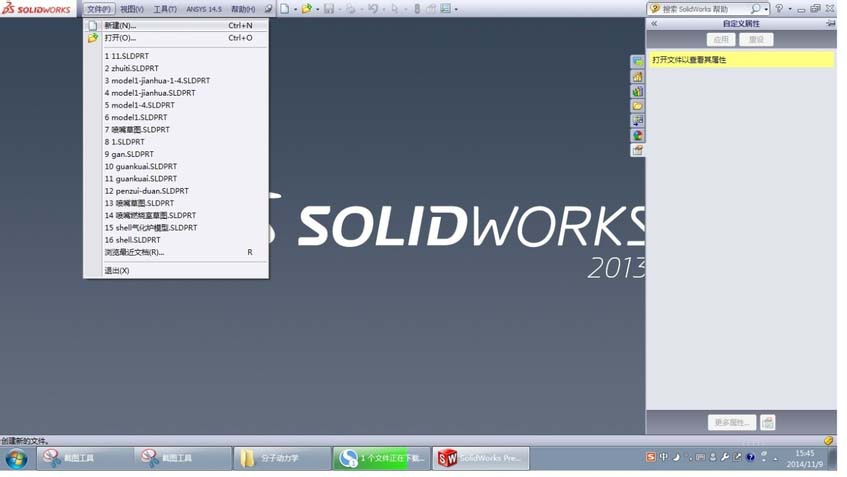Open the 帮助(H) menu
Image resolution: width=847 pixels, height=477 pixels.
(x=243, y=9)
